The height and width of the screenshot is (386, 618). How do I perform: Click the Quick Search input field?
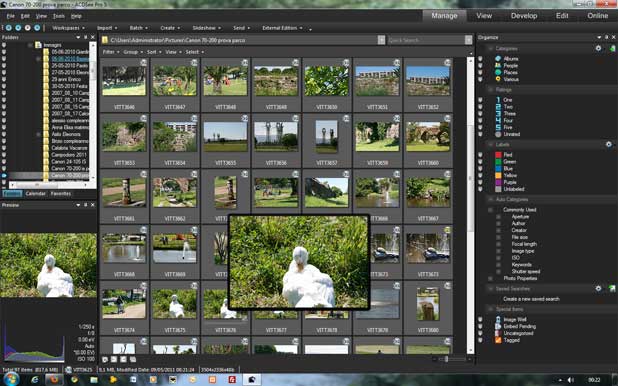pyautogui.click(x=426, y=40)
